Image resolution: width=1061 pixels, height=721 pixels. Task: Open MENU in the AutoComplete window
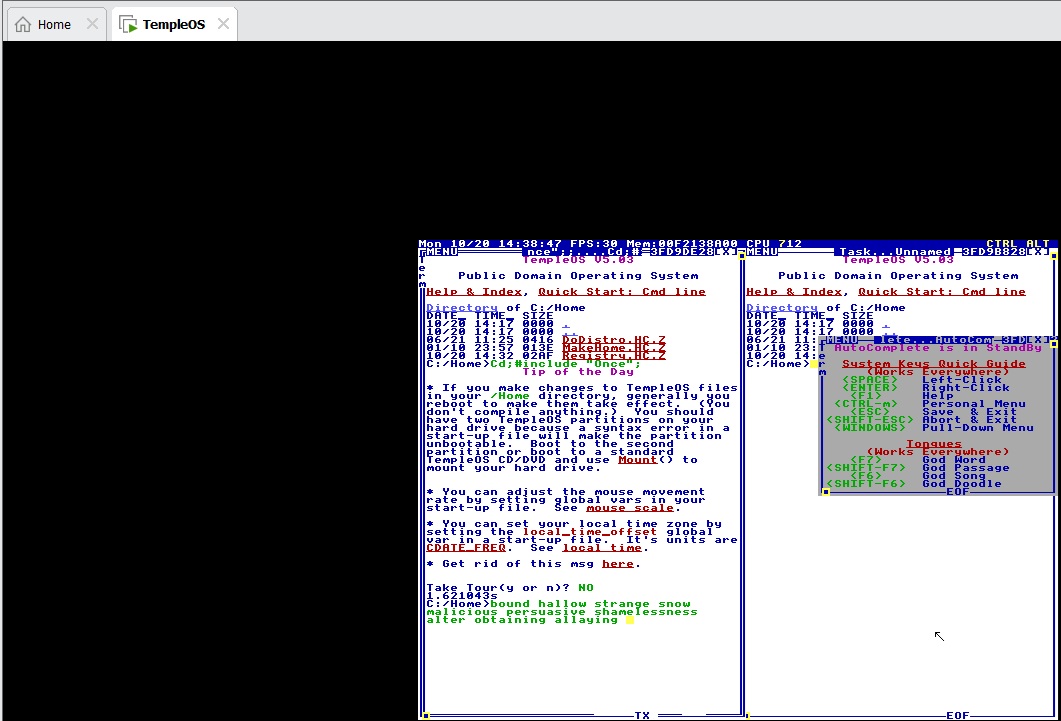pyautogui.click(x=842, y=340)
